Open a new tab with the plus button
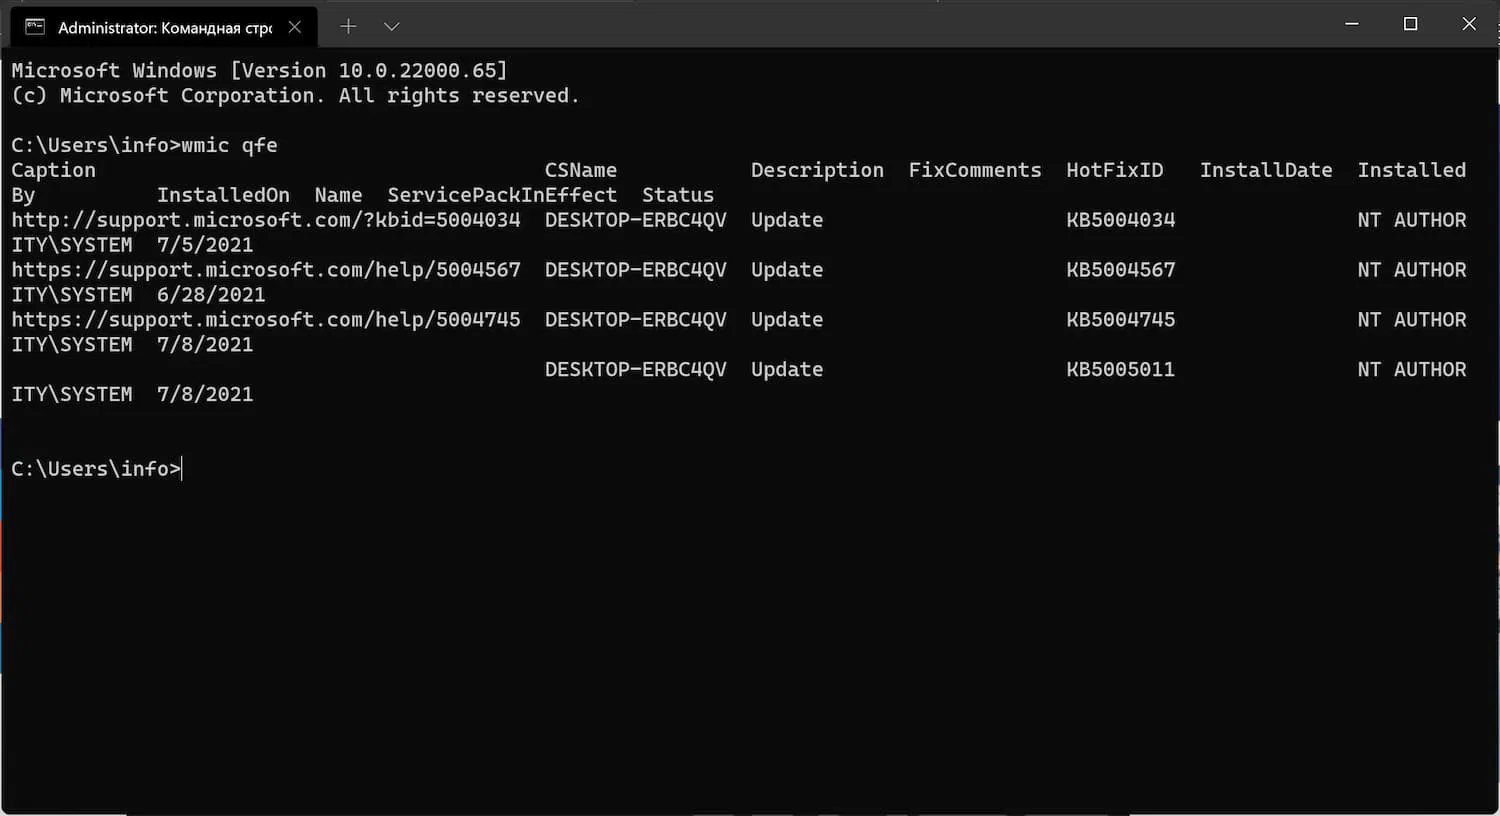This screenshot has width=1500, height=816. point(348,27)
